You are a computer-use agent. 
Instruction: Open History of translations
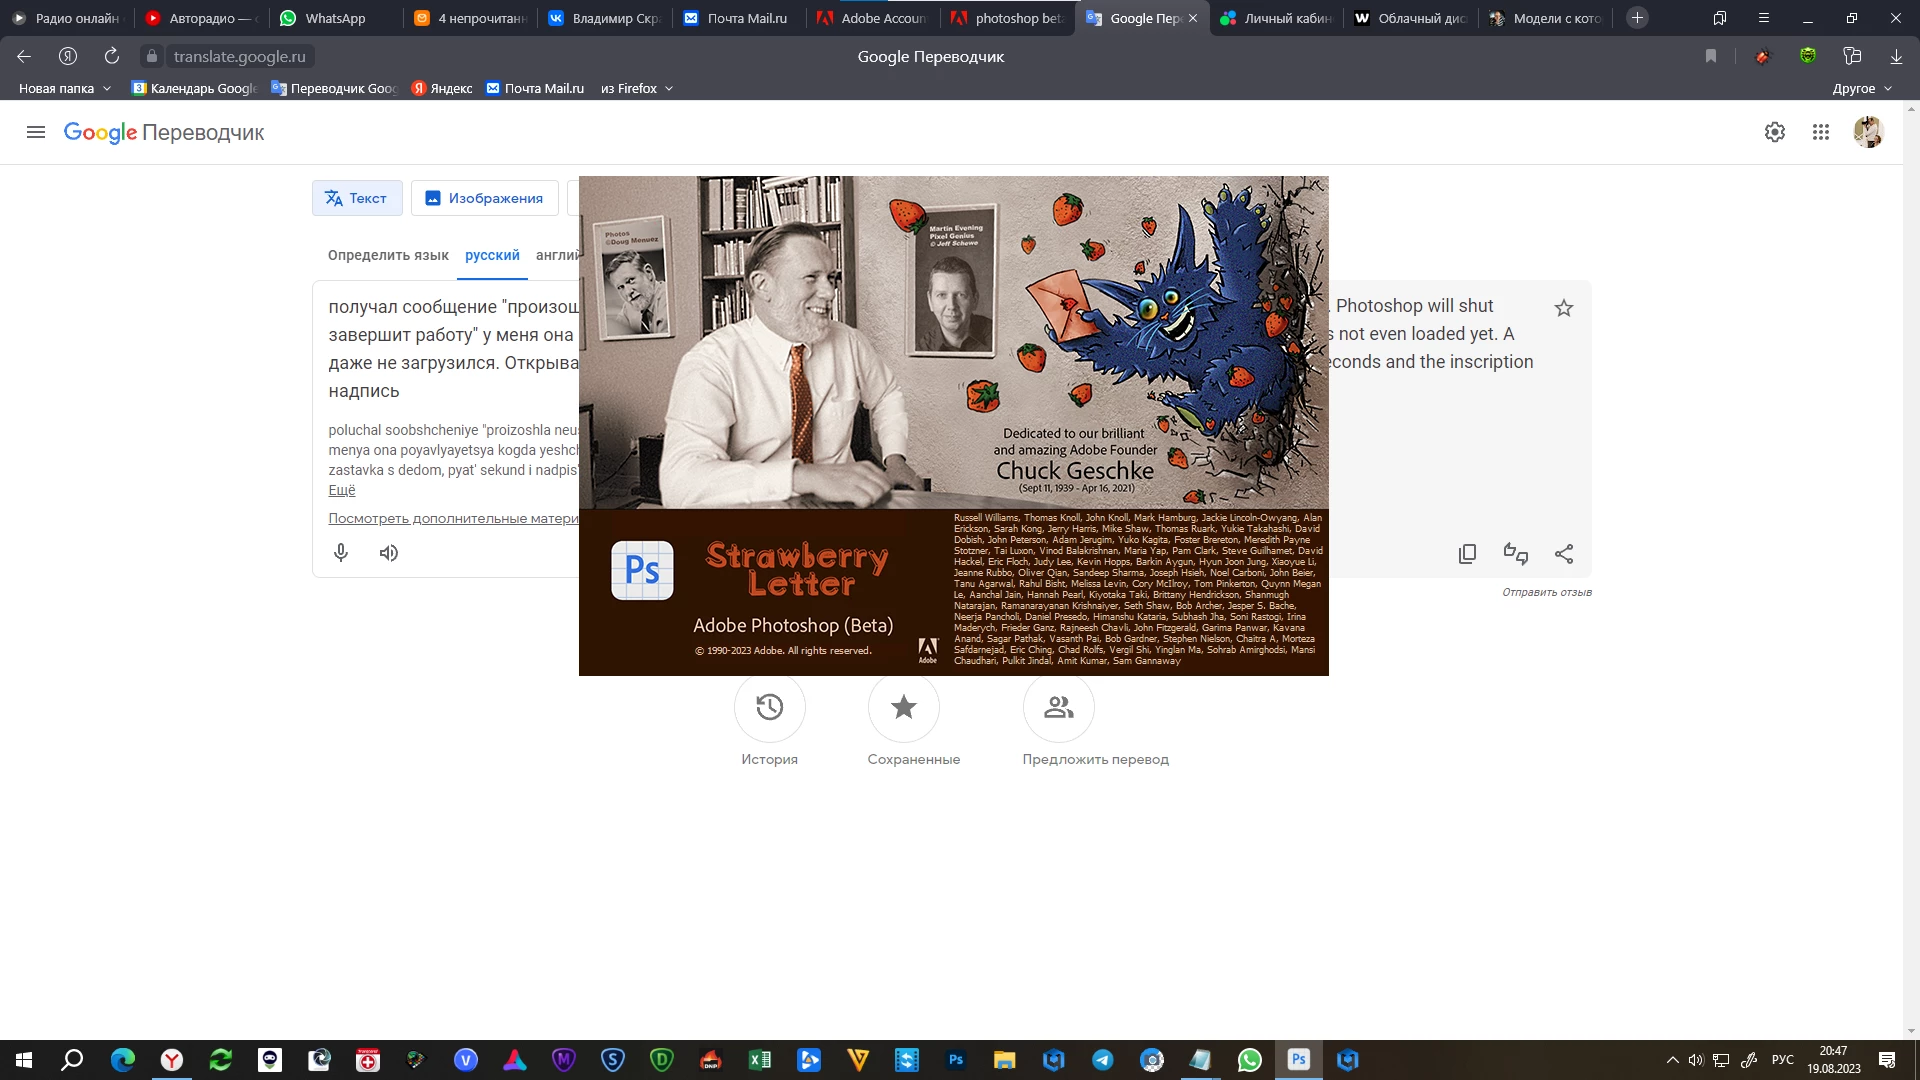click(769, 707)
